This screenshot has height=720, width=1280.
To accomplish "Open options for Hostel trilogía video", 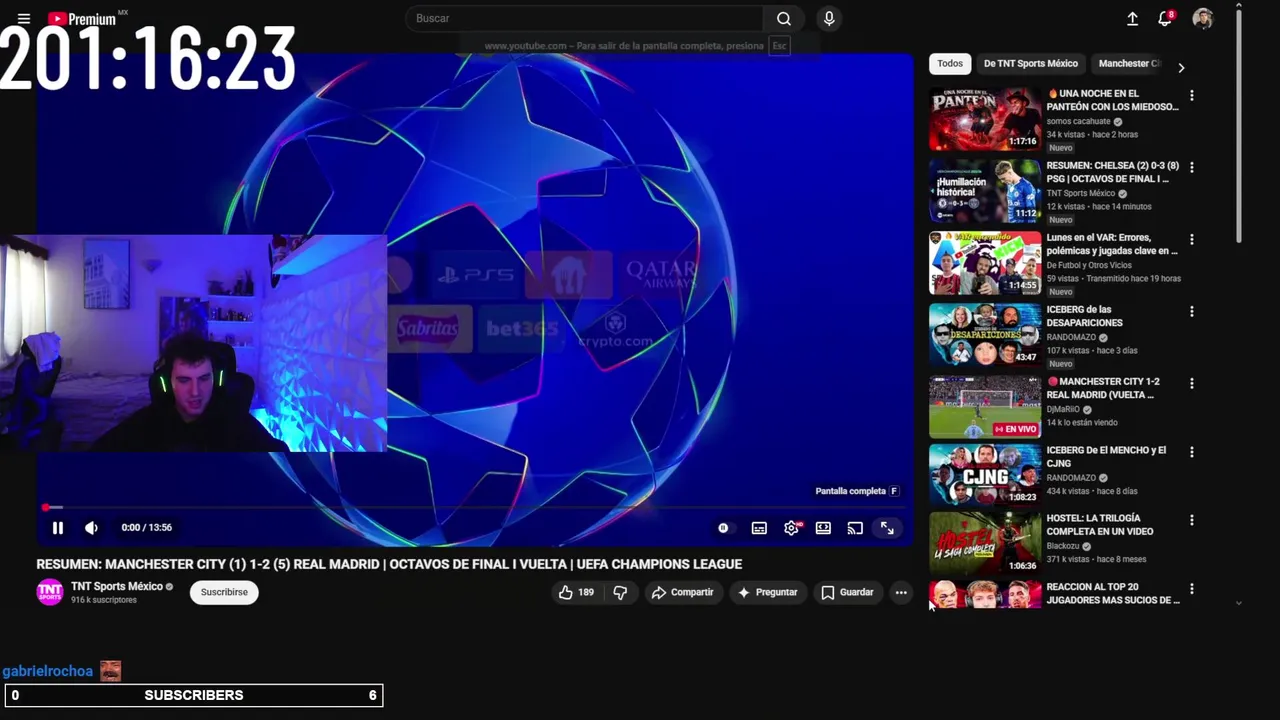I will [x=1191, y=520].
